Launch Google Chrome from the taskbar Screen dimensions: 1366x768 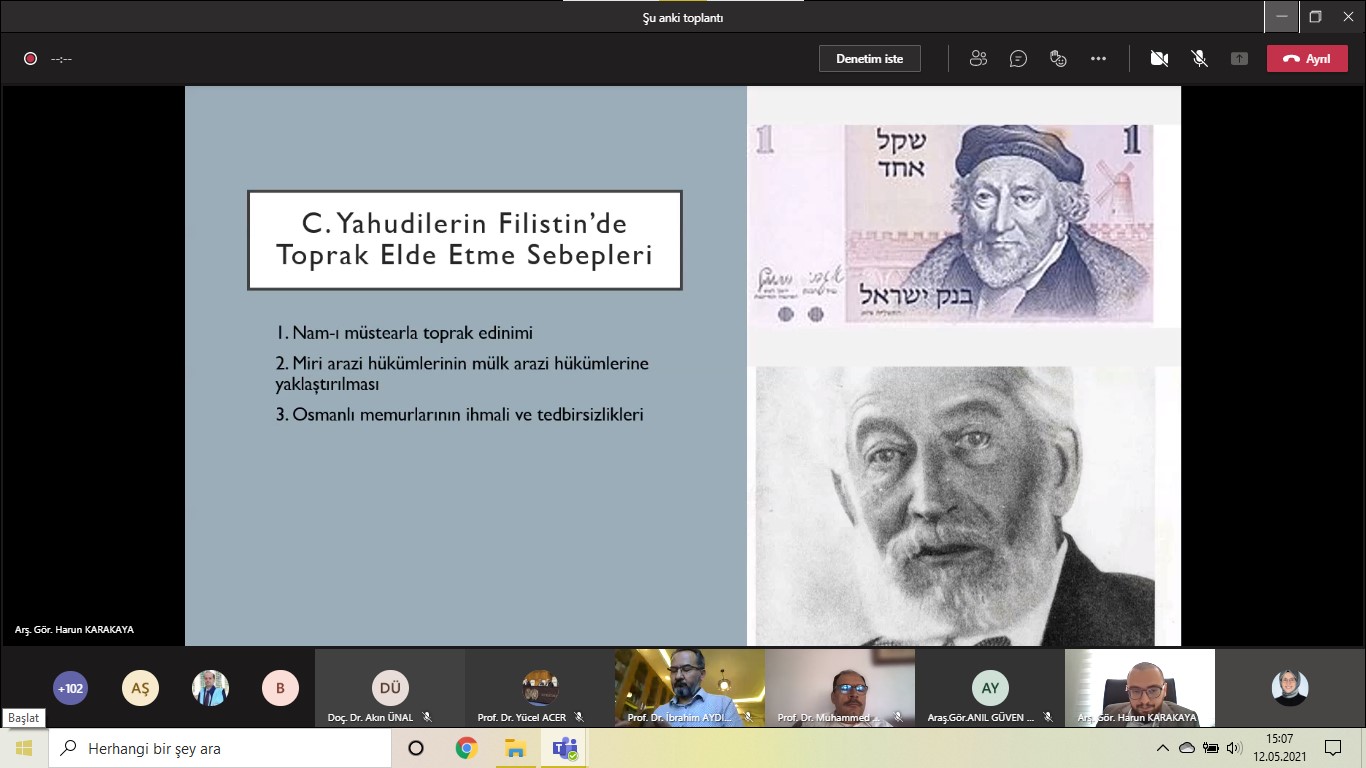(x=463, y=747)
